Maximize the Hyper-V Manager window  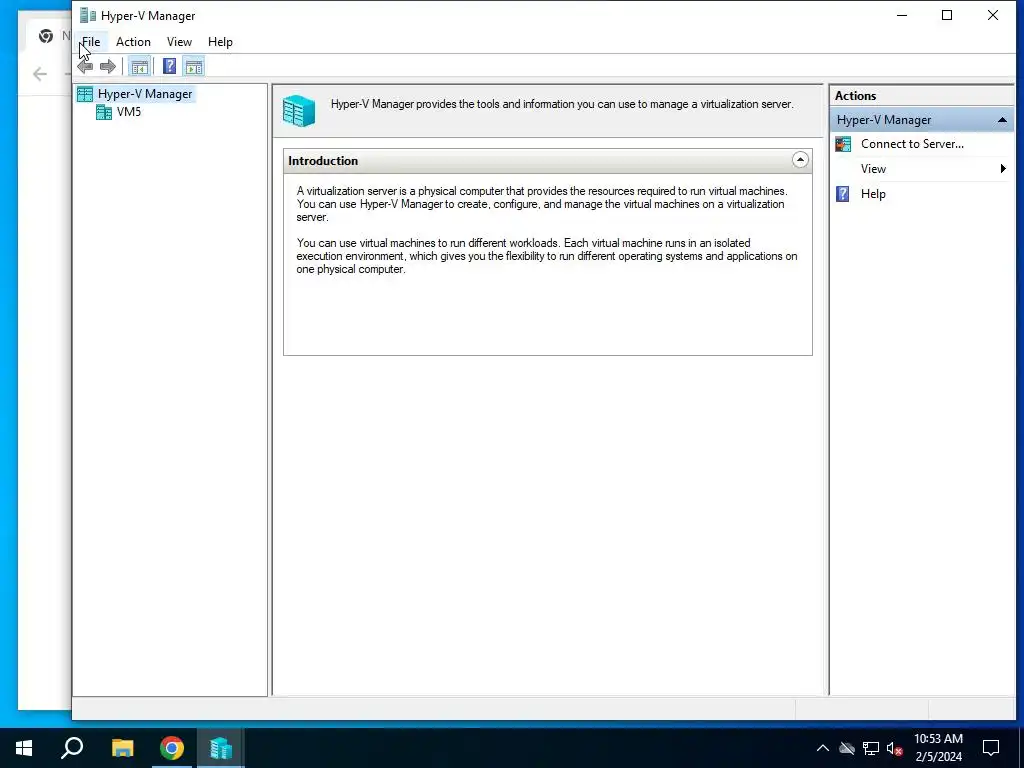(x=947, y=15)
